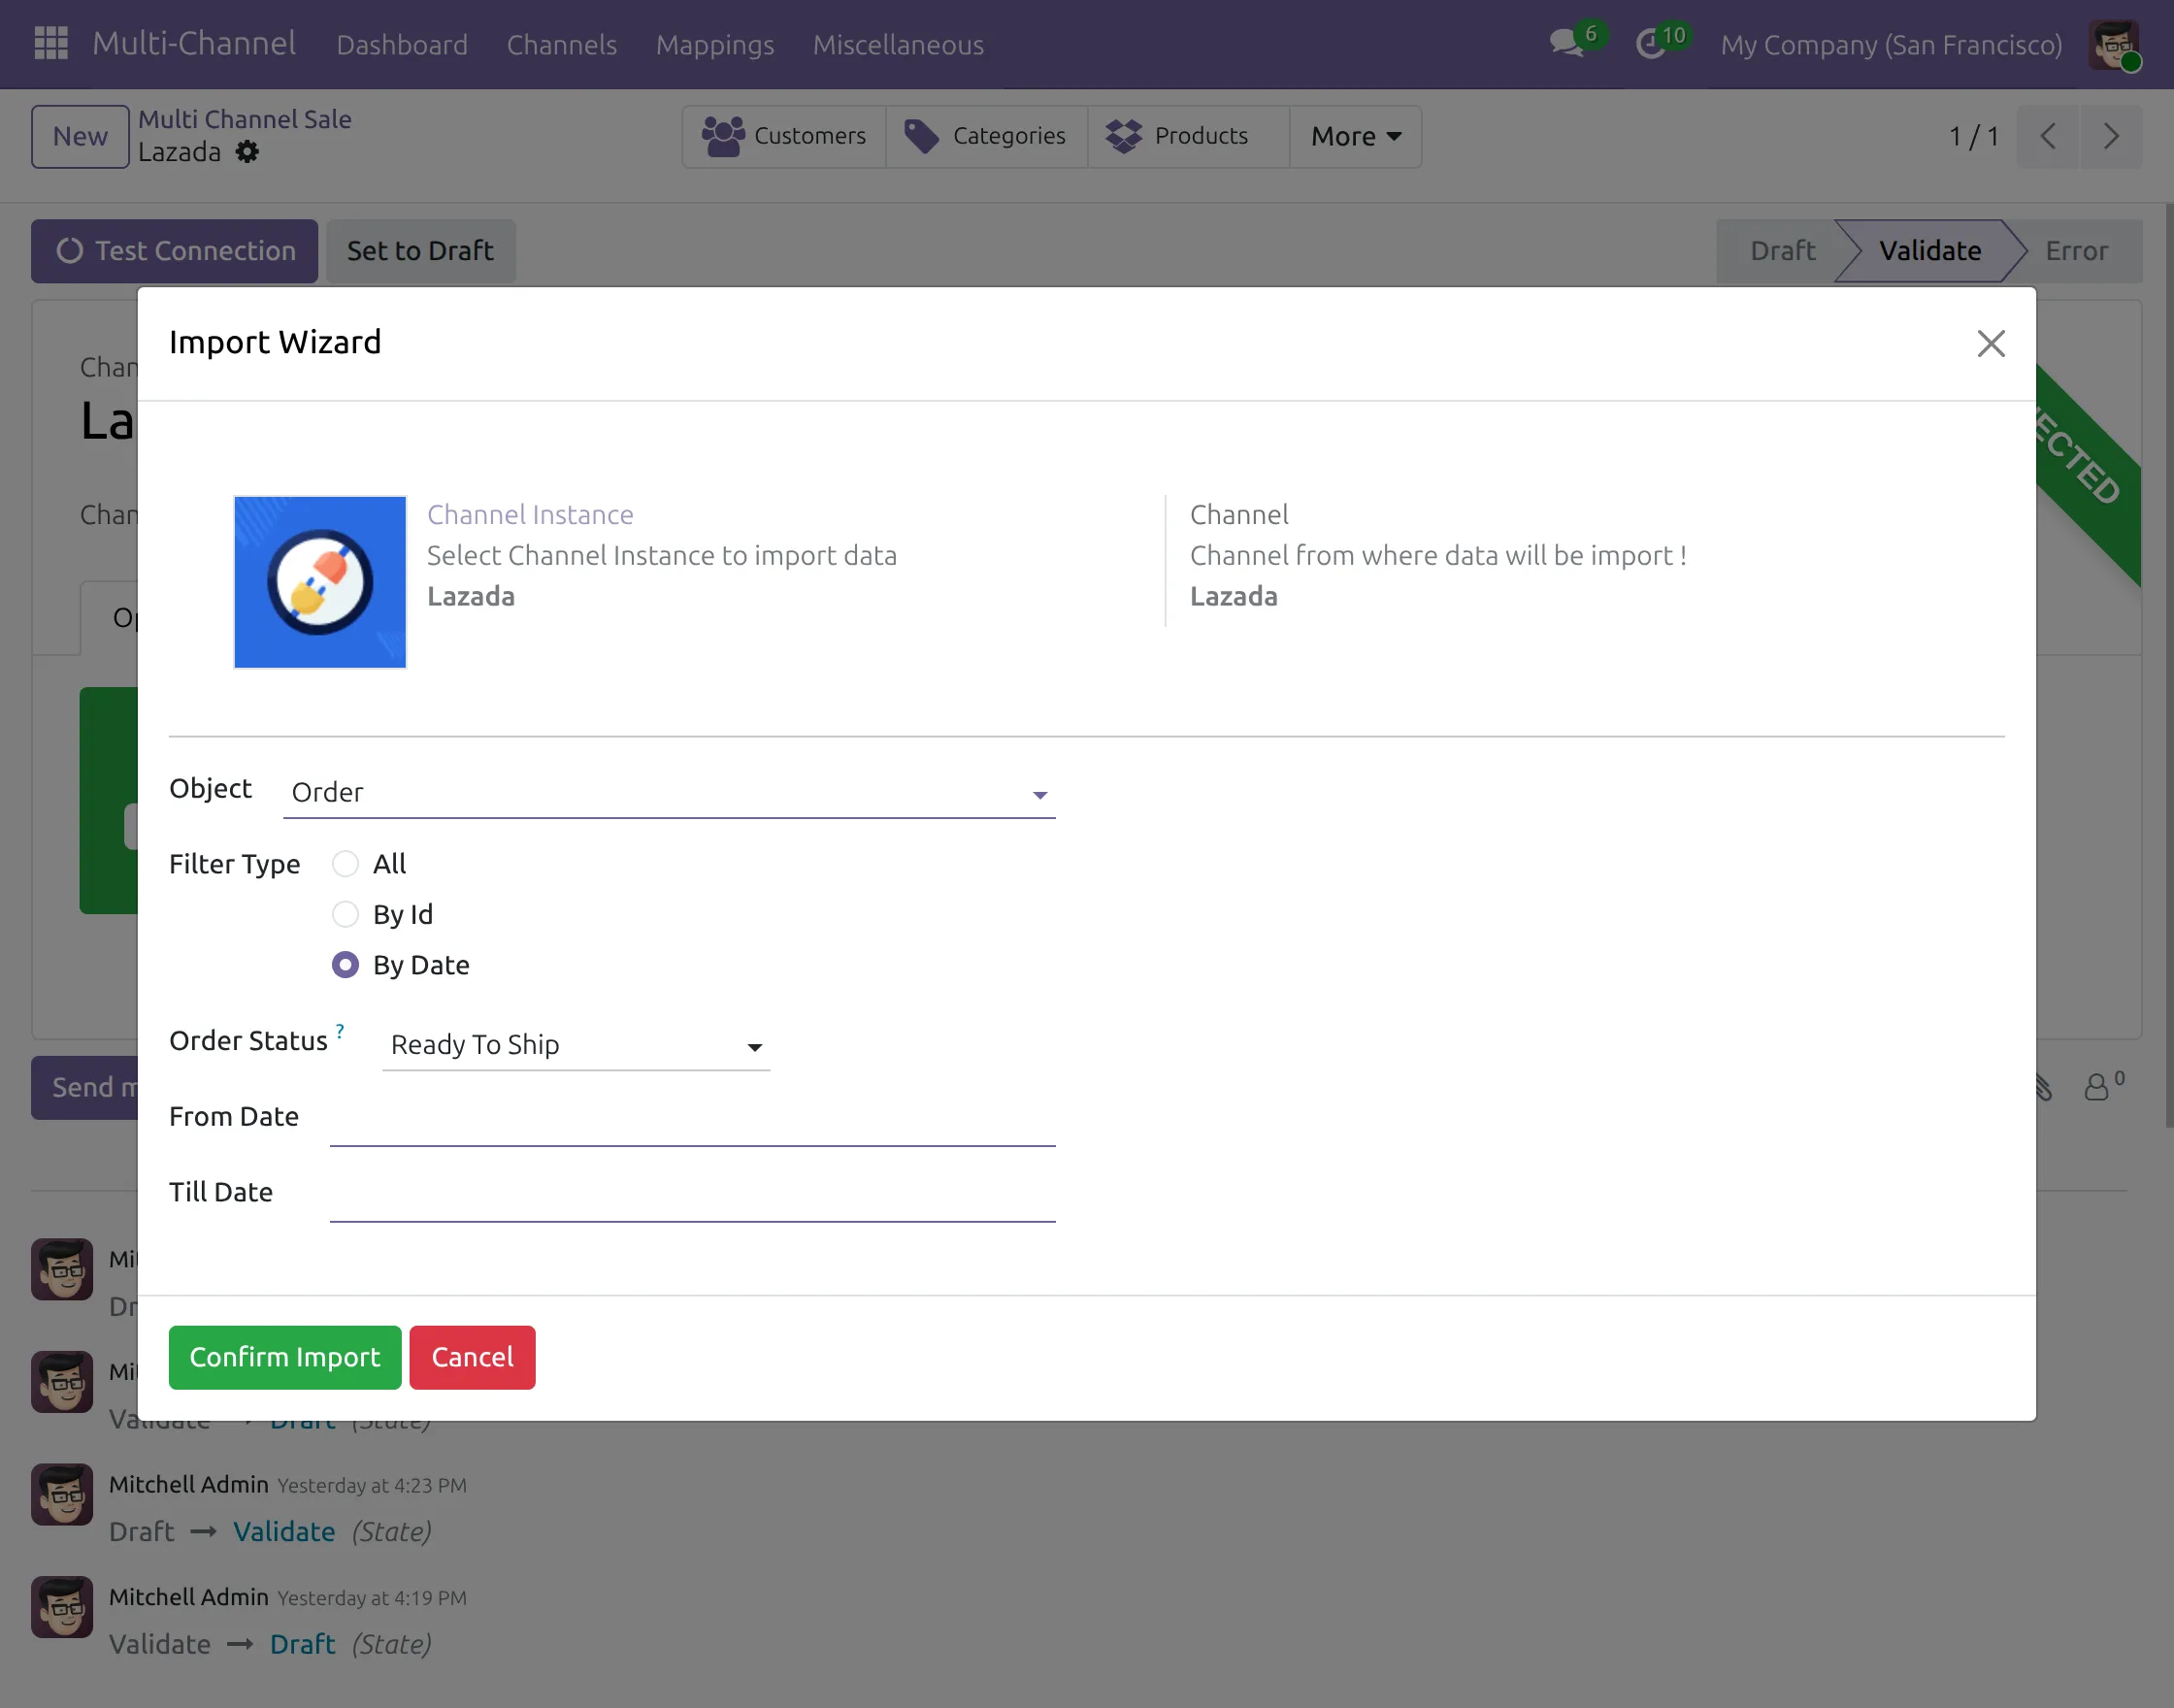The height and width of the screenshot is (1708, 2174).
Task: Open the Channels menu
Action: click(x=562, y=45)
